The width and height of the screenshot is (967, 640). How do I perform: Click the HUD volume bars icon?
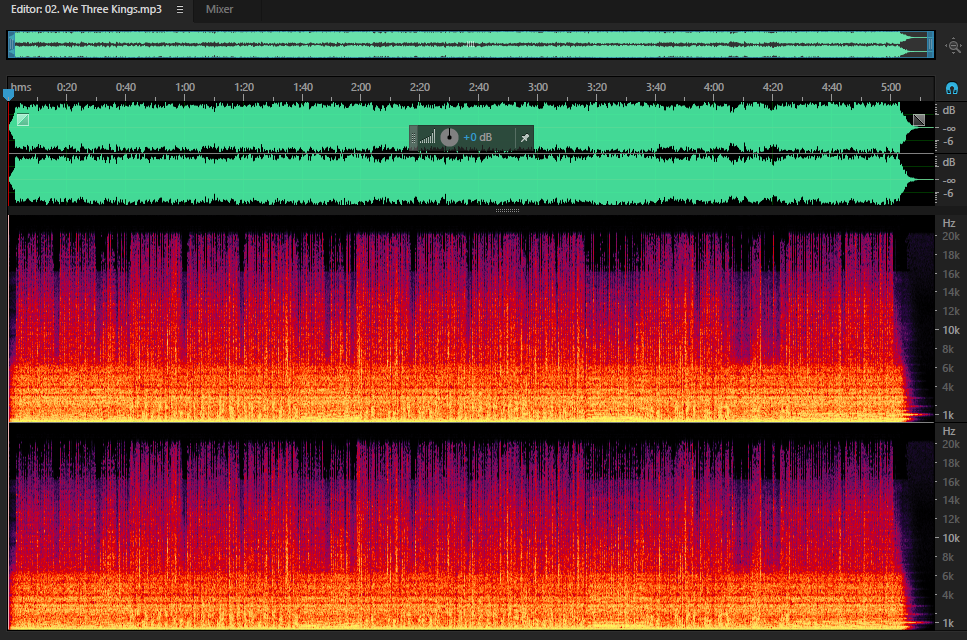point(427,137)
